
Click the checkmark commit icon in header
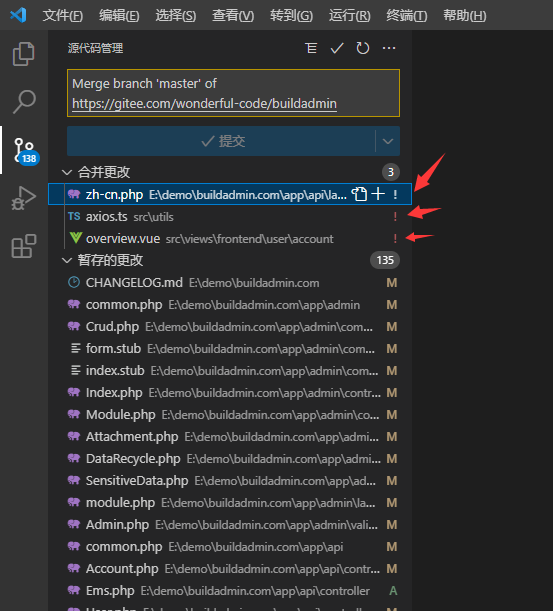coord(337,48)
